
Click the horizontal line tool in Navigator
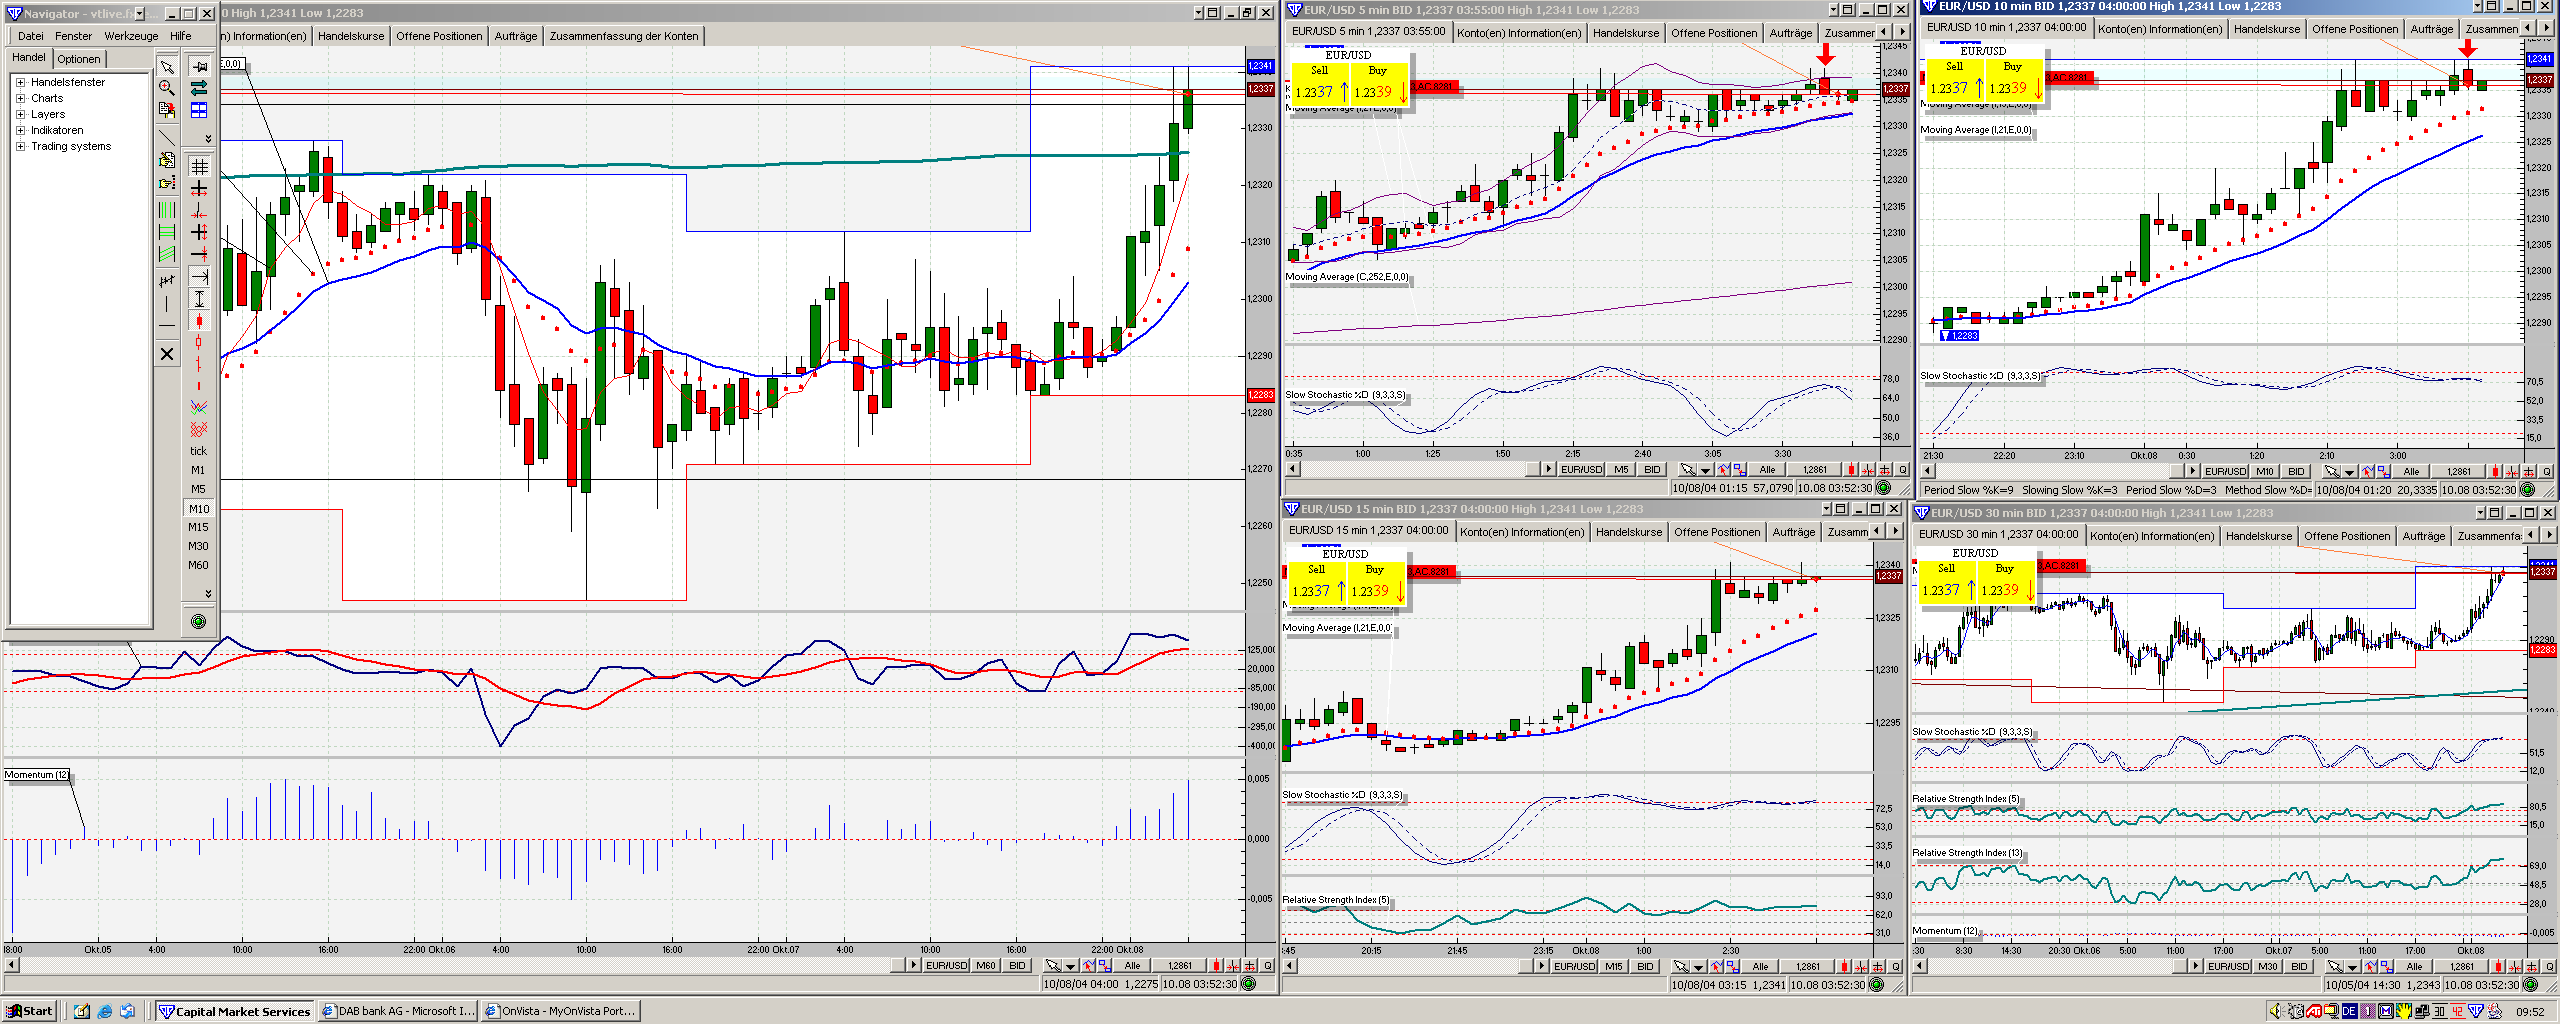[167, 326]
